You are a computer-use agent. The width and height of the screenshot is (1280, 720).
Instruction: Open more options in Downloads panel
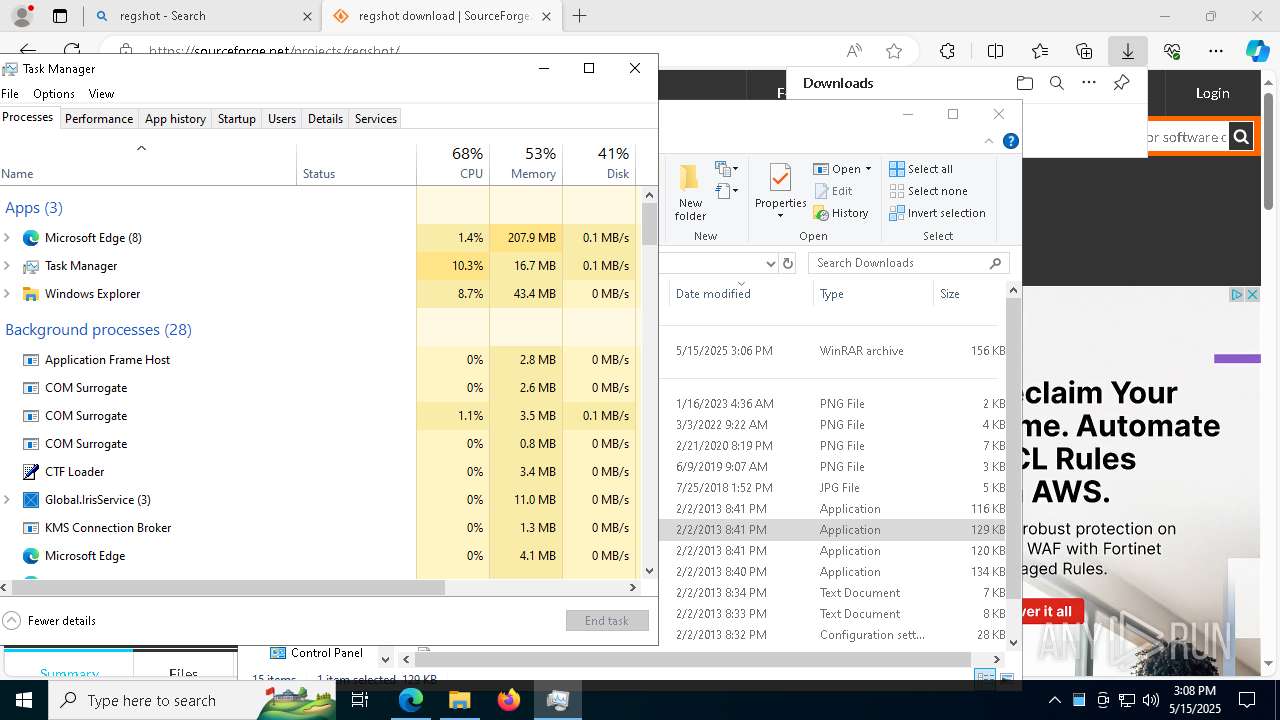[1089, 83]
